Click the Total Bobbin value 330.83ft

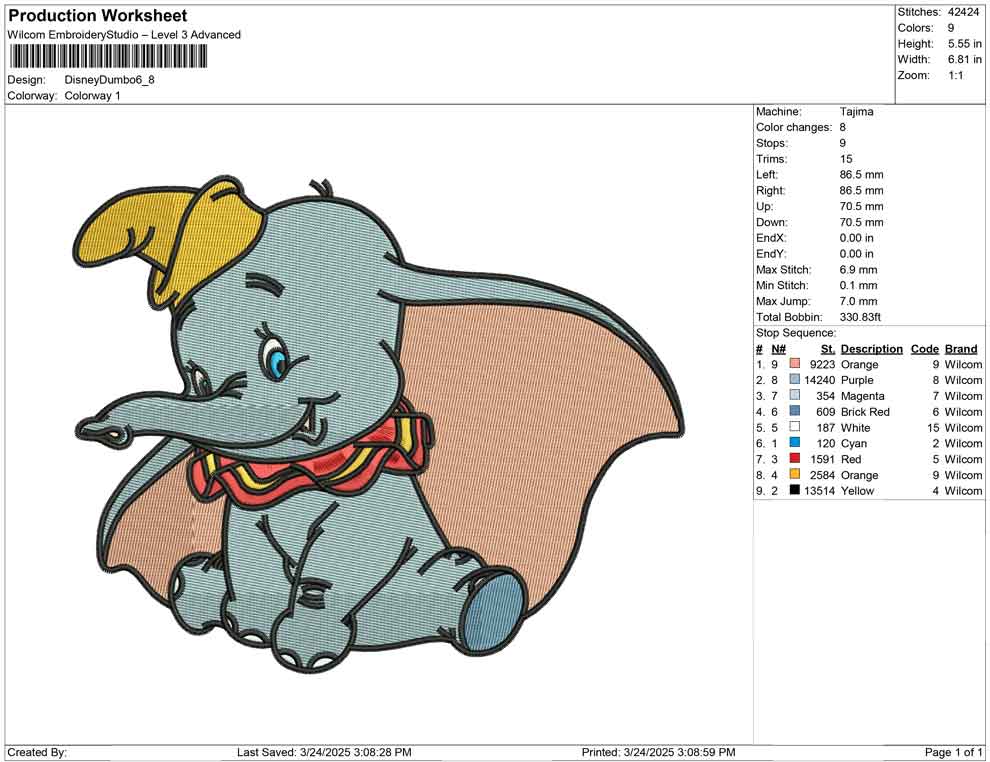point(860,316)
